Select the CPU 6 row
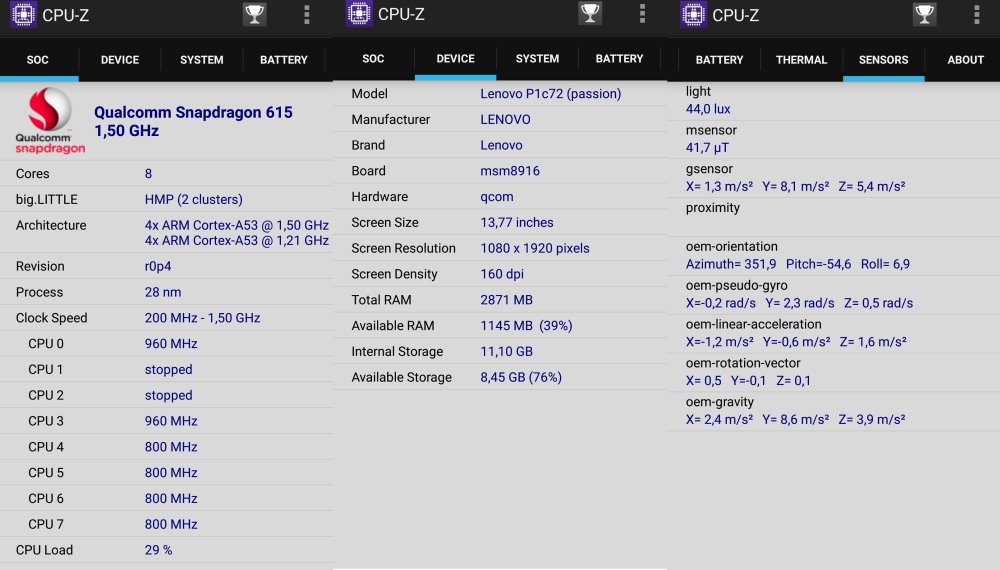Viewport: 1000px width, 570px height. click(x=166, y=499)
